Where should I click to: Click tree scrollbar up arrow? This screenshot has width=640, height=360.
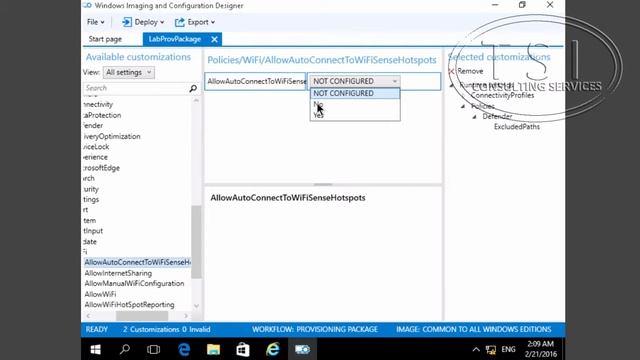(196, 100)
